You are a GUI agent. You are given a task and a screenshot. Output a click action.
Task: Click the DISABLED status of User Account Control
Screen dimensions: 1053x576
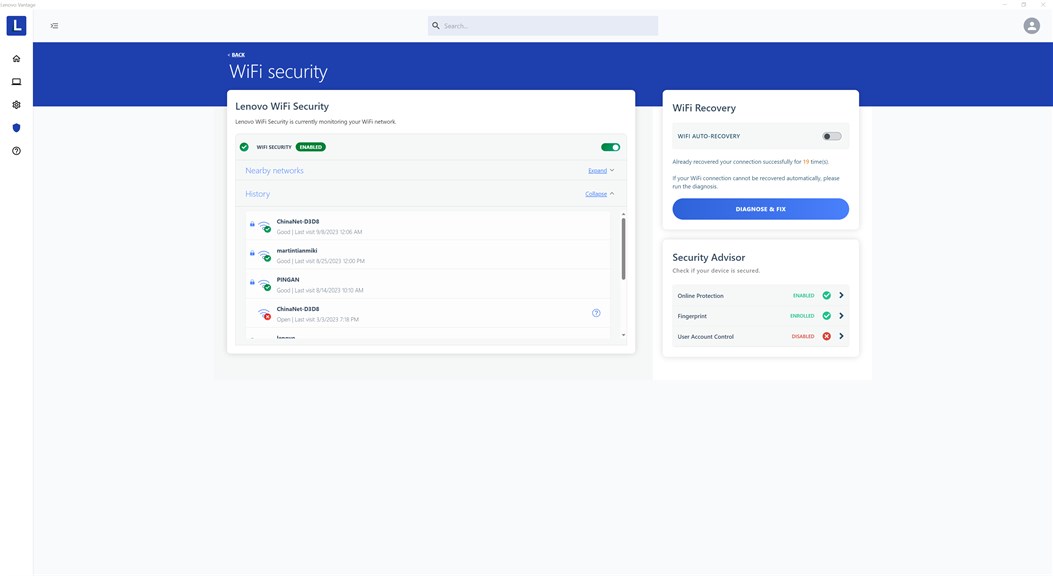coord(803,336)
